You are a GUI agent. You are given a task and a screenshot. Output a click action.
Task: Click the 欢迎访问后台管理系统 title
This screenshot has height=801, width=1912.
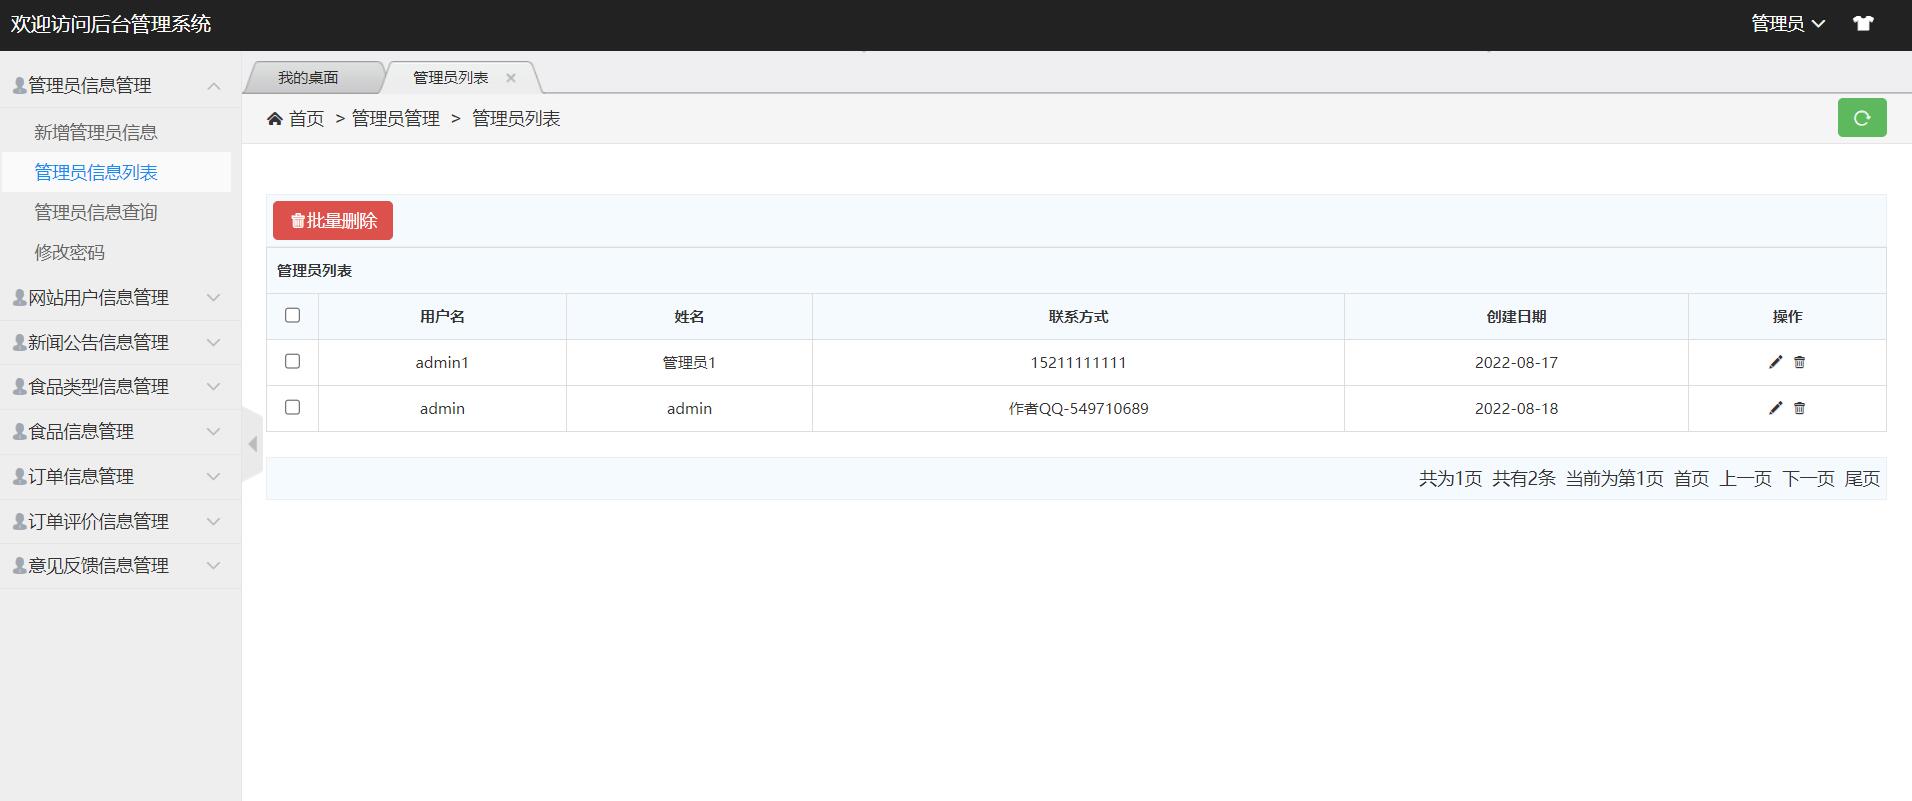pos(111,24)
